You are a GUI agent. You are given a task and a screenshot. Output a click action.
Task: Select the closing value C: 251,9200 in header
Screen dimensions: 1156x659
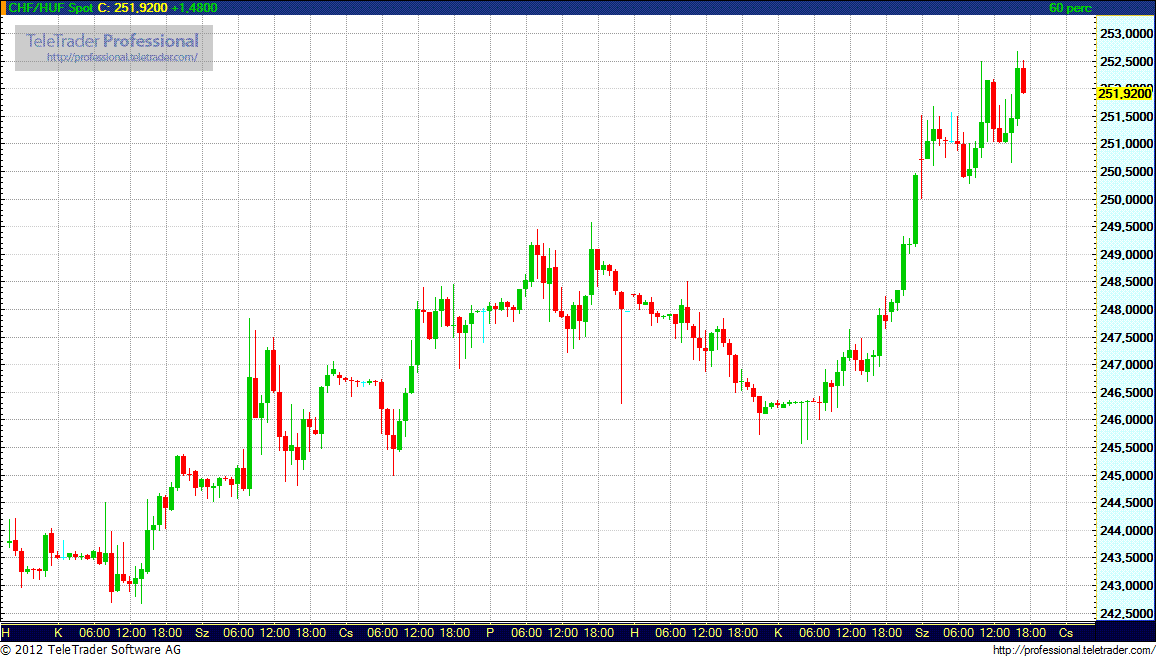pos(132,8)
